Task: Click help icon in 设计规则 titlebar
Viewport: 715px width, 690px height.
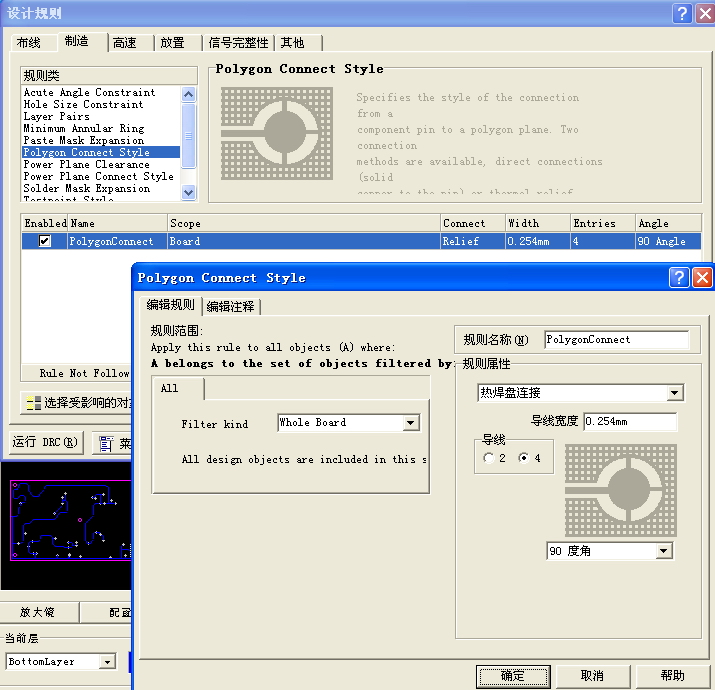Action: pyautogui.click(x=683, y=14)
